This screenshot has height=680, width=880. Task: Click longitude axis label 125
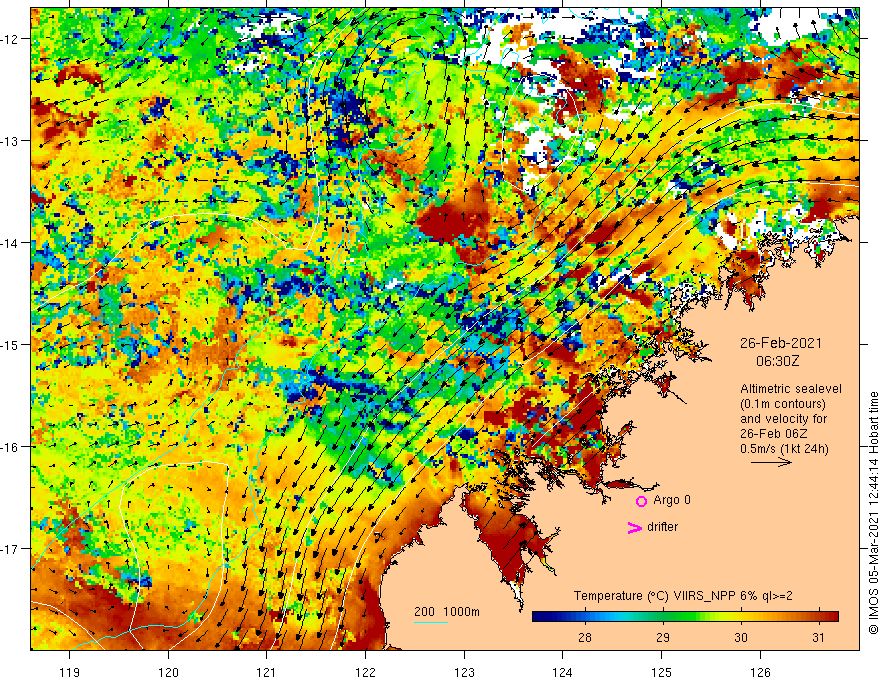(662, 672)
